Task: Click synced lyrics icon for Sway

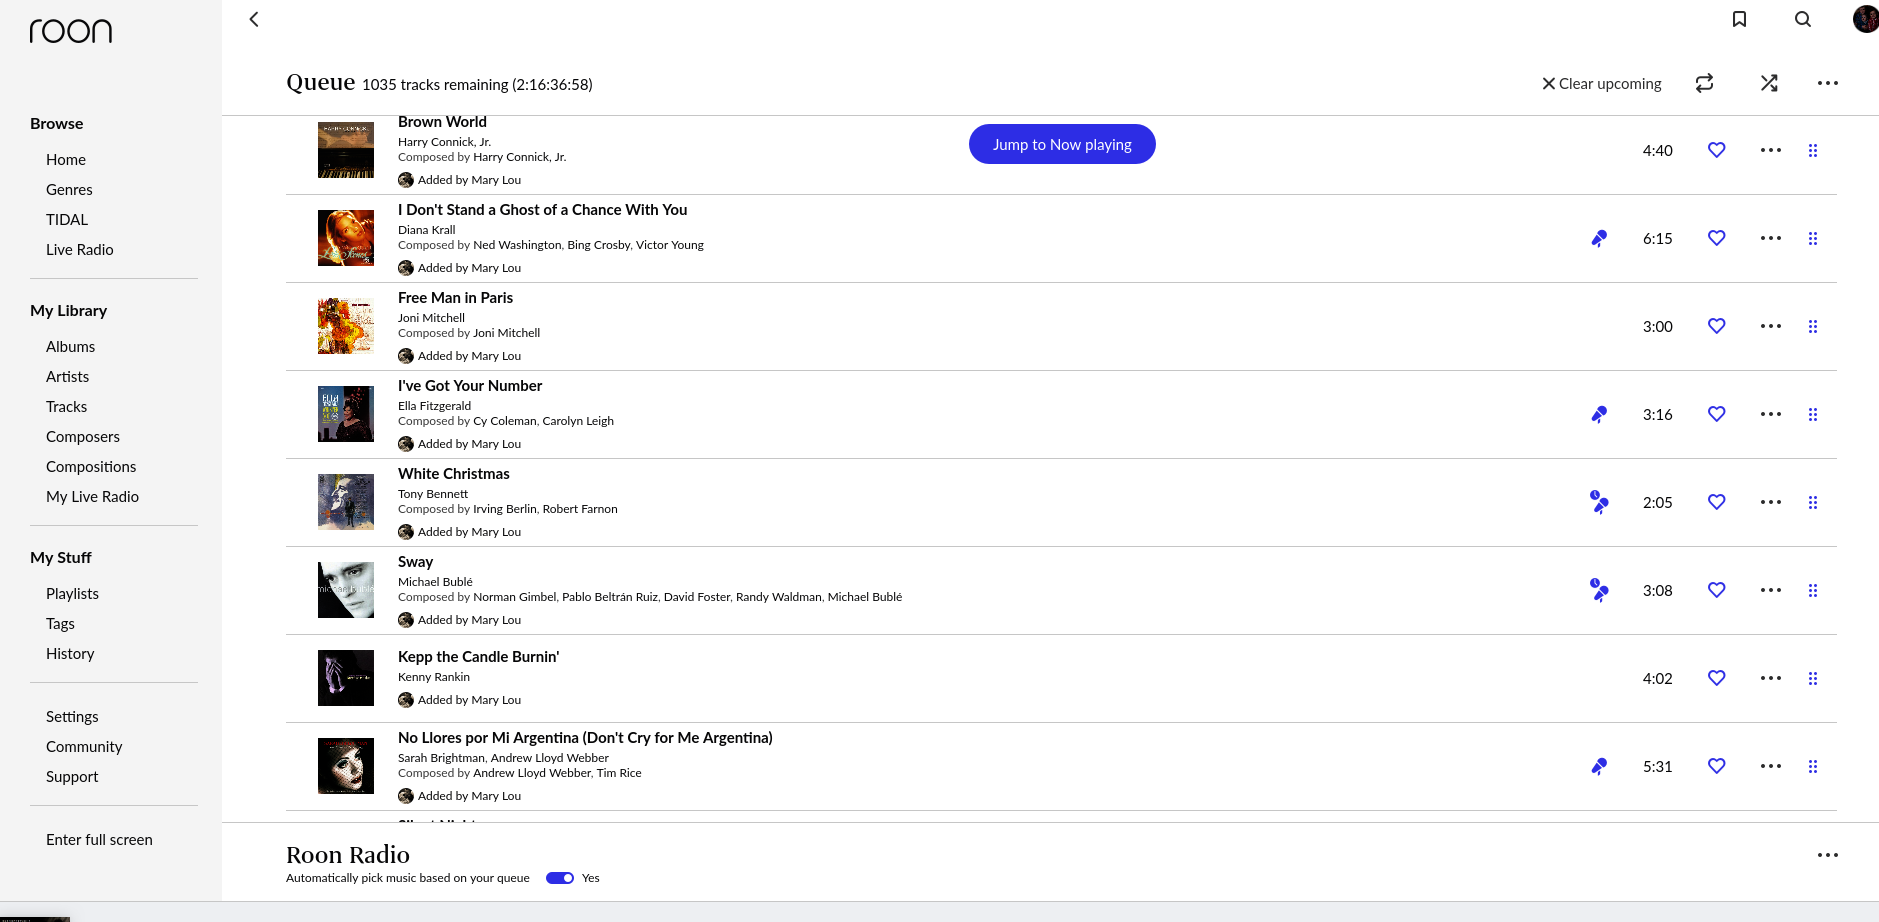Action: coord(1599,590)
